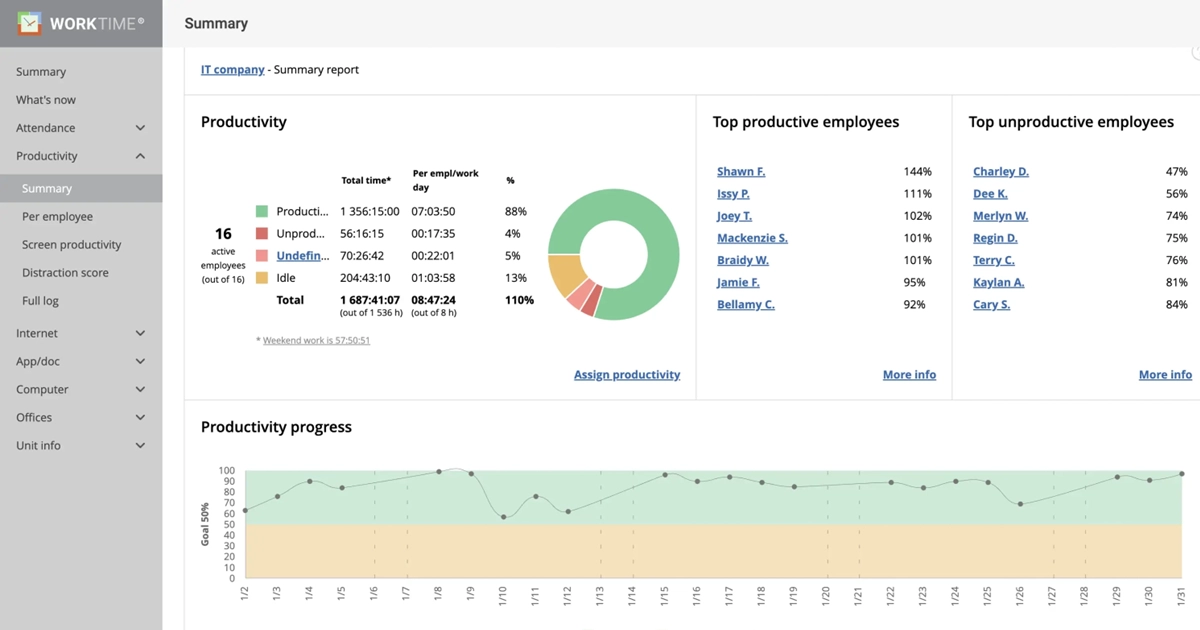Click the Assign productivity link
1200x630 pixels.
(626, 375)
